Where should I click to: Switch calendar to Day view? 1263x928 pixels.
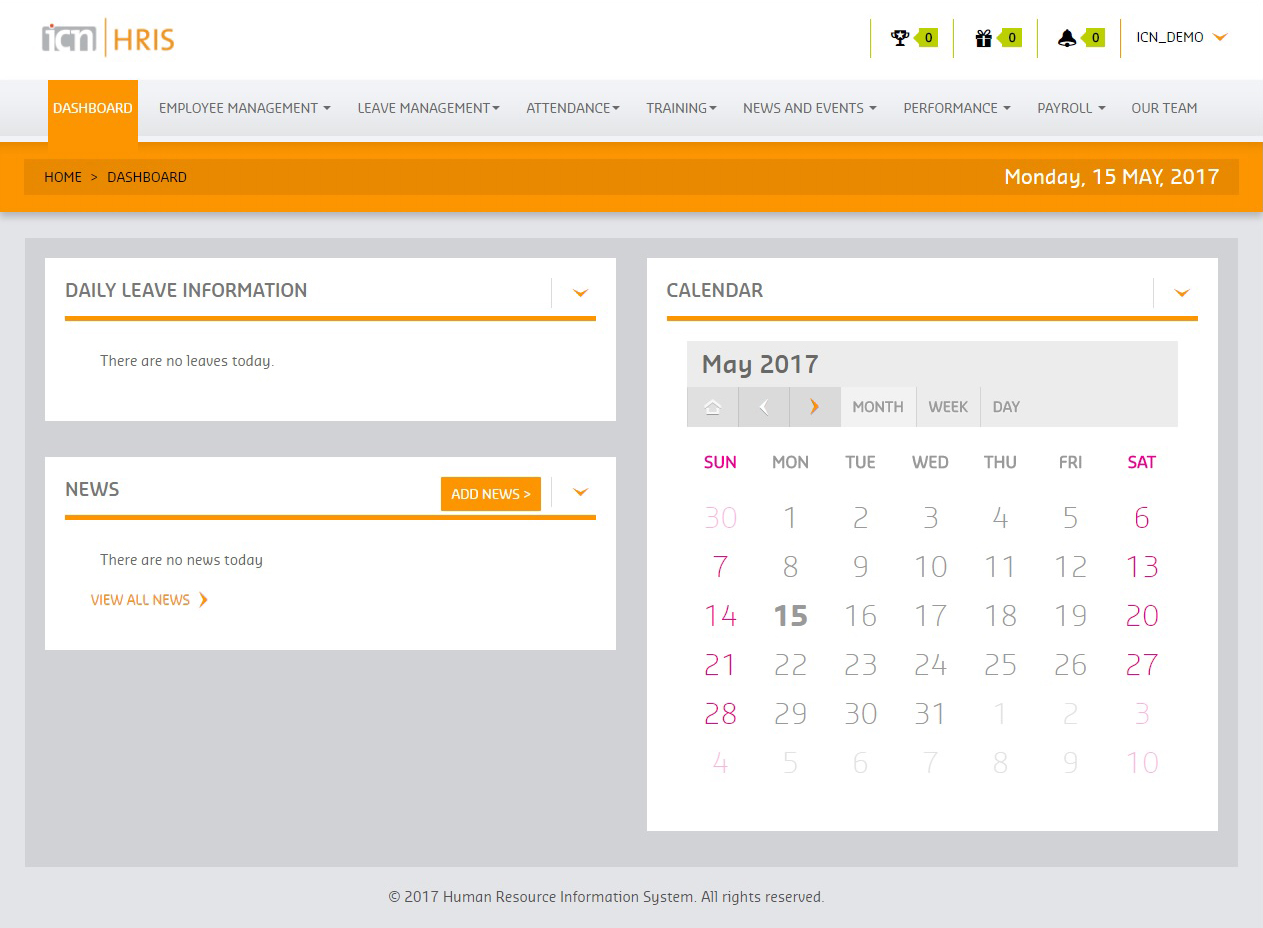(1006, 407)
